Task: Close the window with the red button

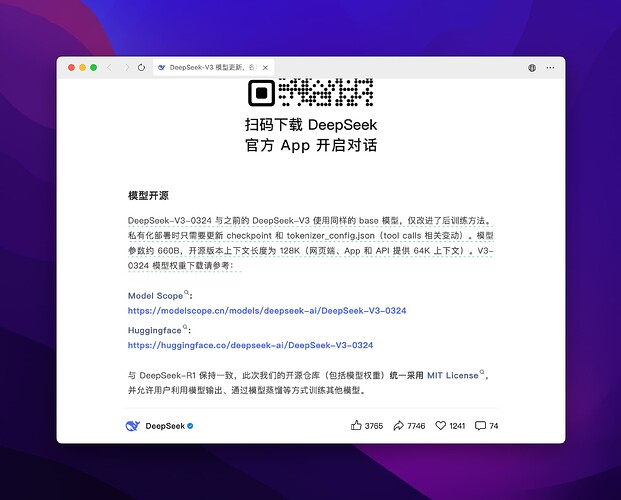Action: tap(71, 67)
